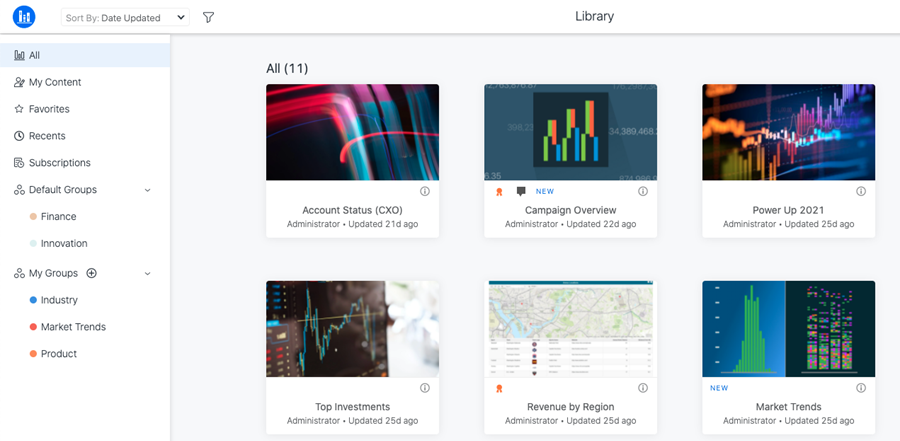
Task: Open the Revenue by Region title
Action: pos(571,407)
